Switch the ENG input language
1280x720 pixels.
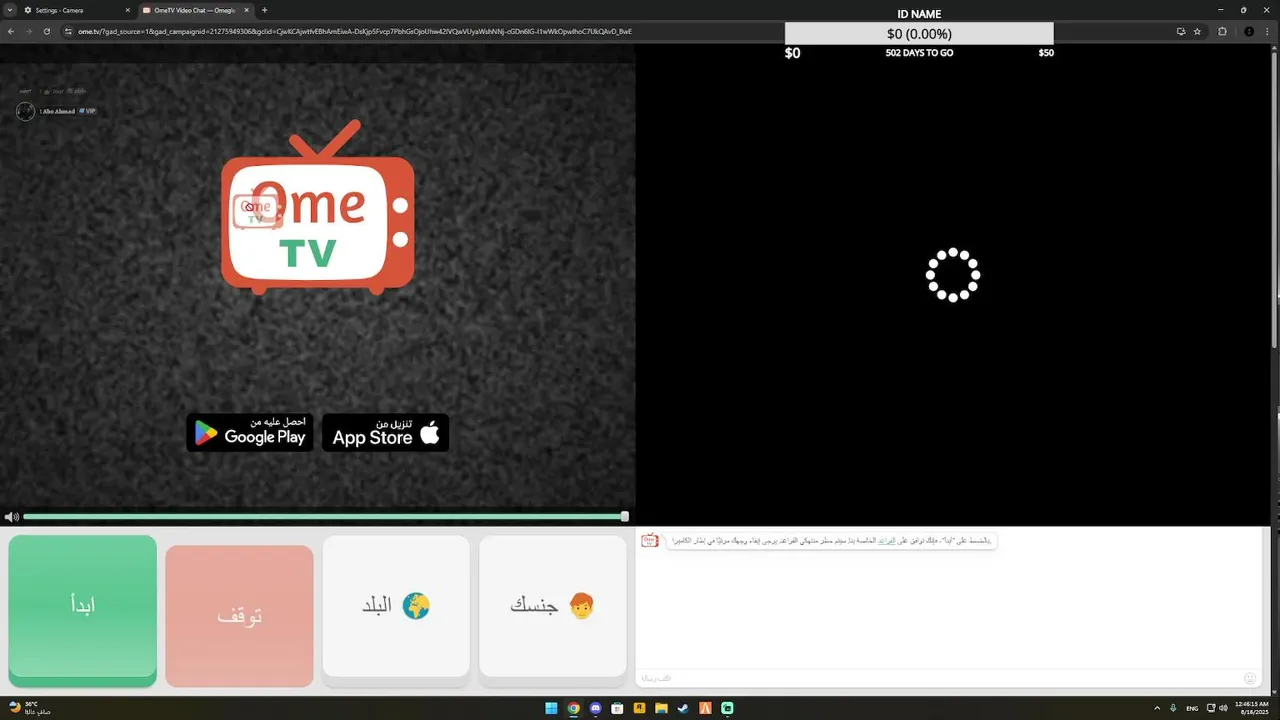(x=1192, y=708)
